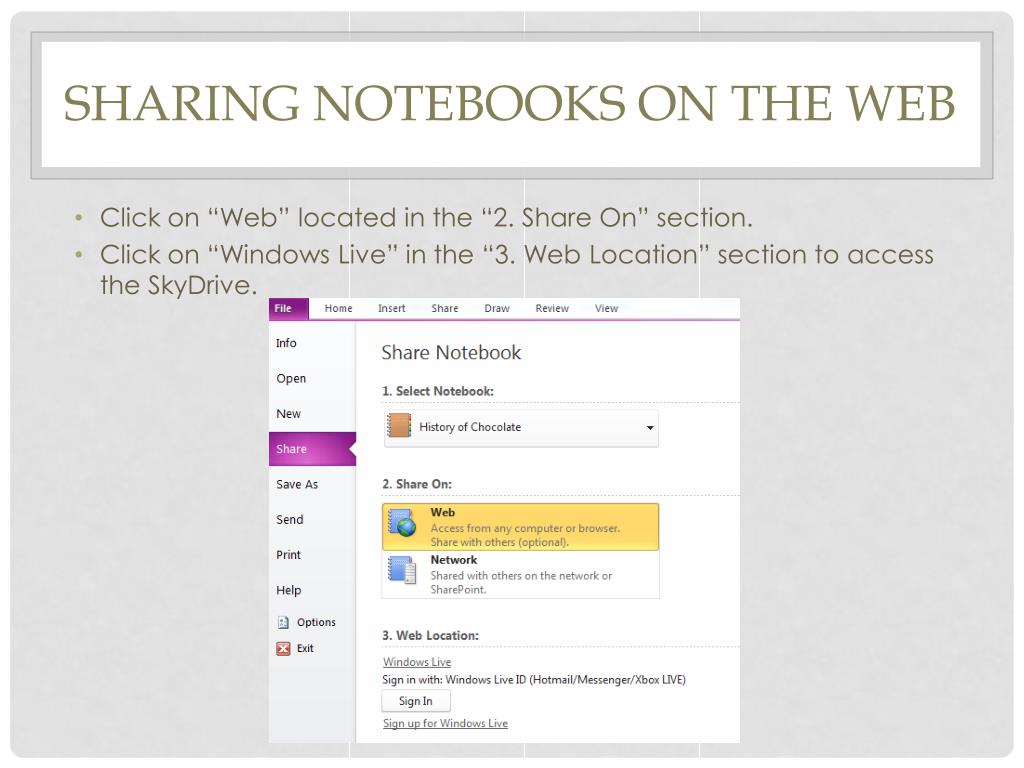1024x768 pixels.
Task: Select Open in the backstage menu
Action: pyautogui.click(x=312, y=378)
